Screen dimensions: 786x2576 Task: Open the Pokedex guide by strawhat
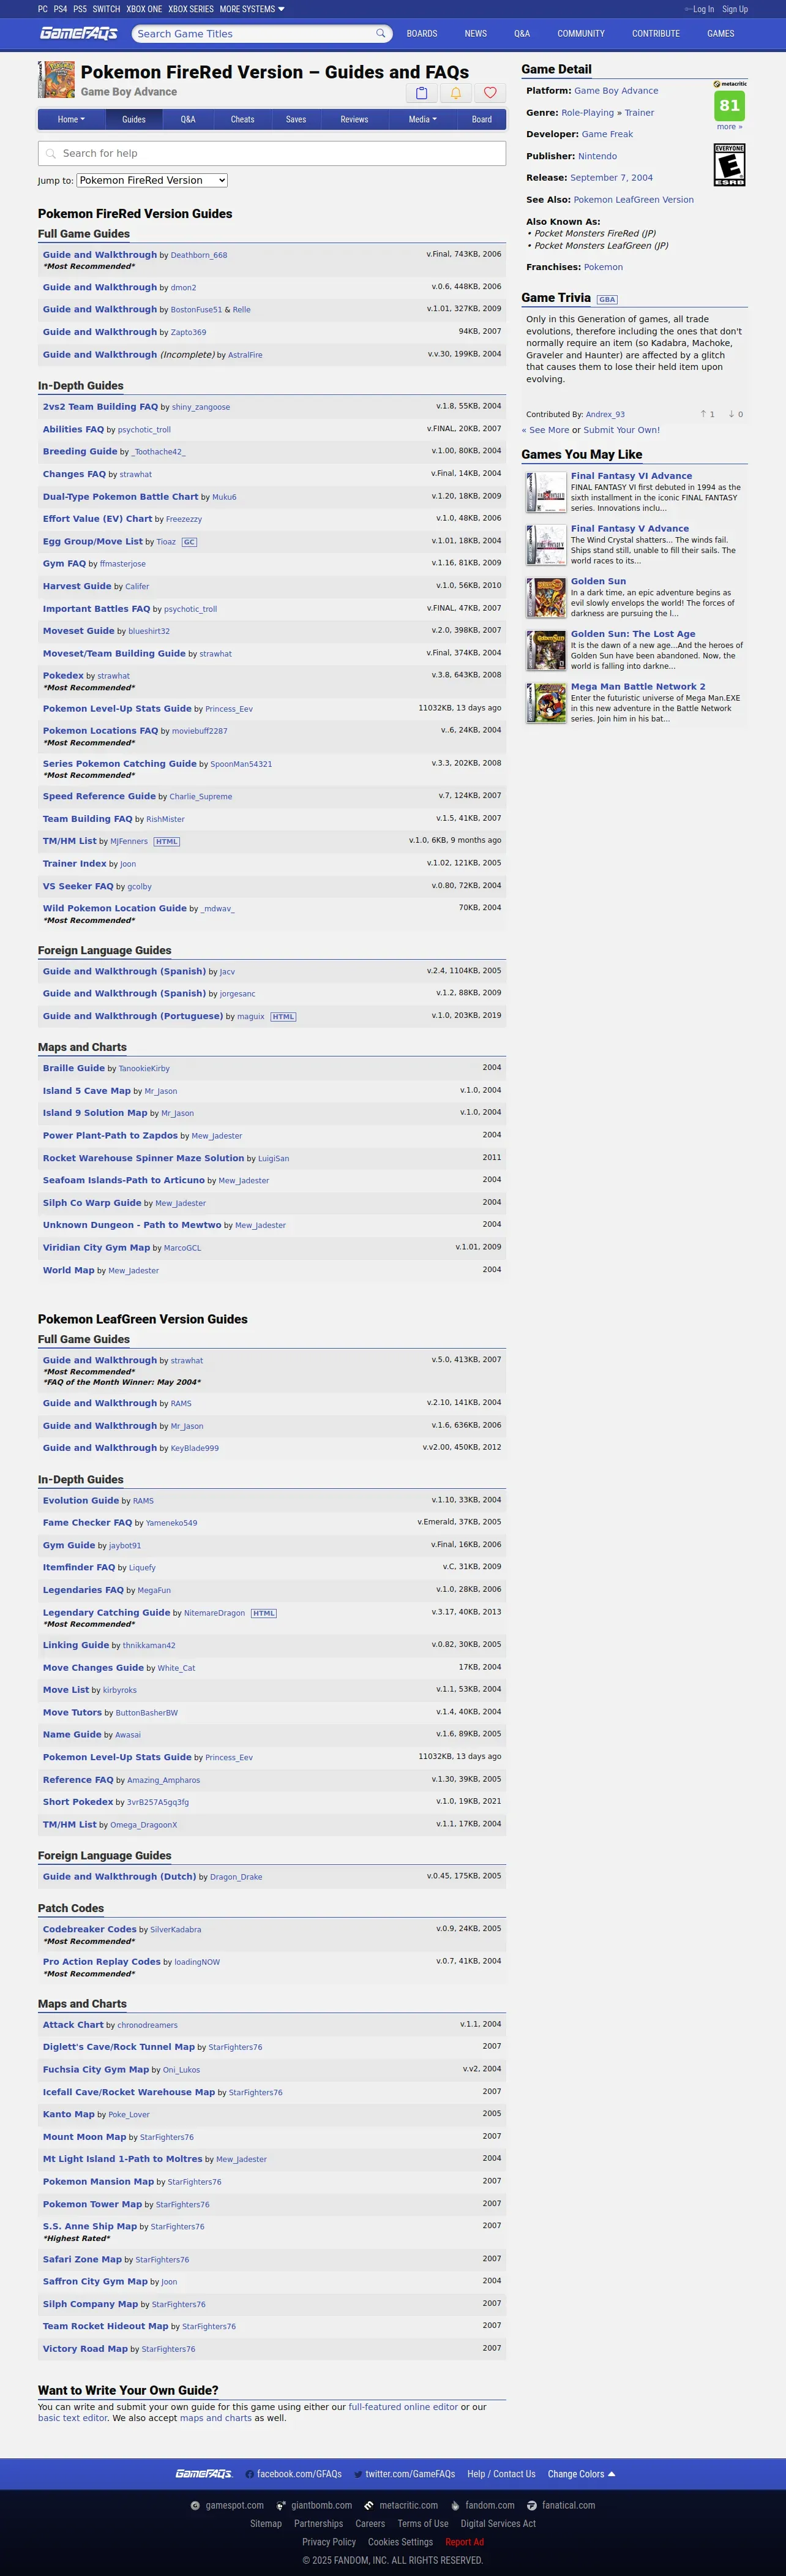click(63, 676)
